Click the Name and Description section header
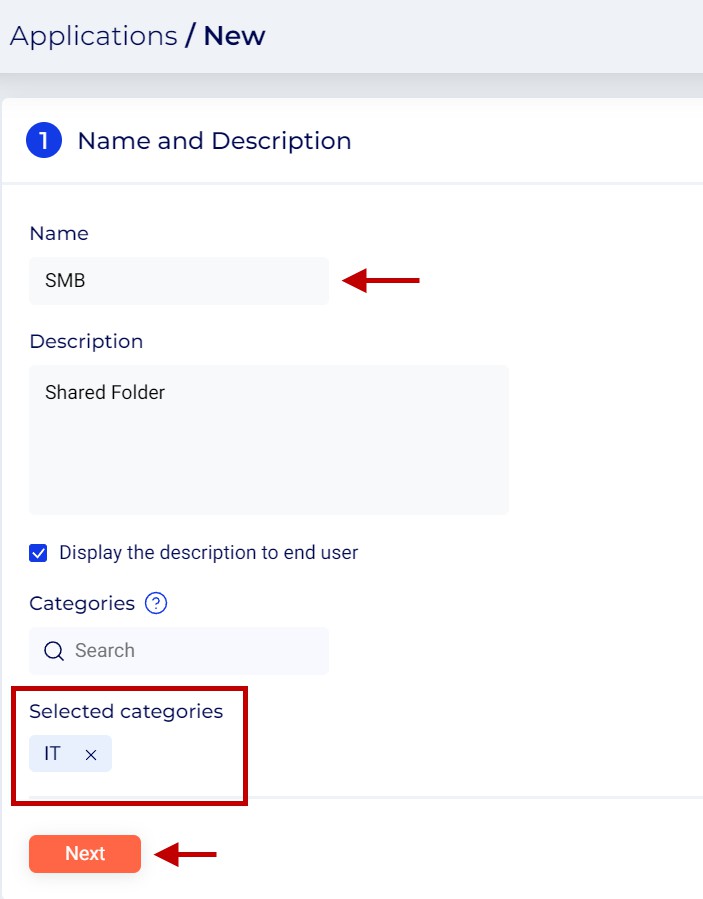This screenshot has height=899, width=703. [x=214, y=141]
